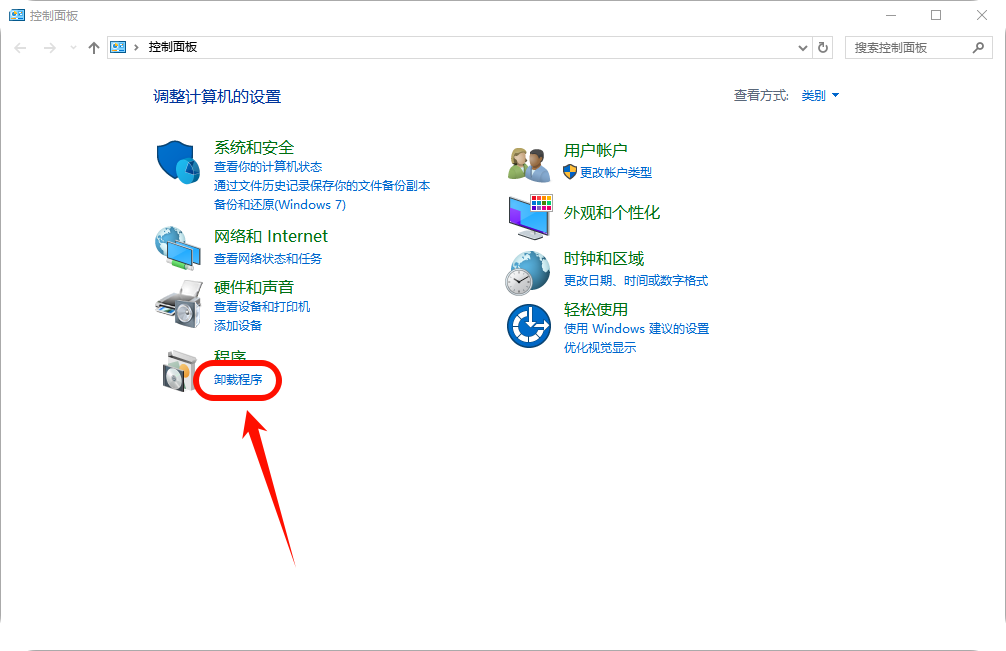Open 轻松使用 category
The image size is (1006, 651).
point(595,310)
